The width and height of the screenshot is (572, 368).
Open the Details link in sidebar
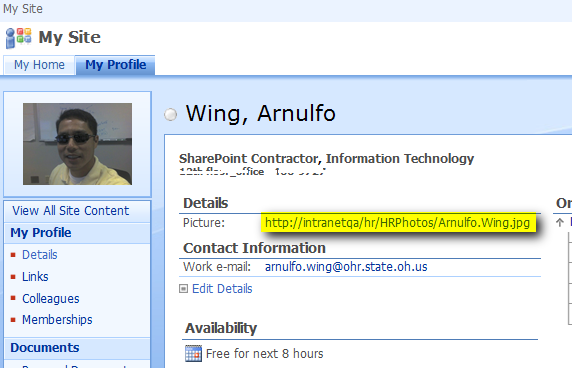click(40, 255)
